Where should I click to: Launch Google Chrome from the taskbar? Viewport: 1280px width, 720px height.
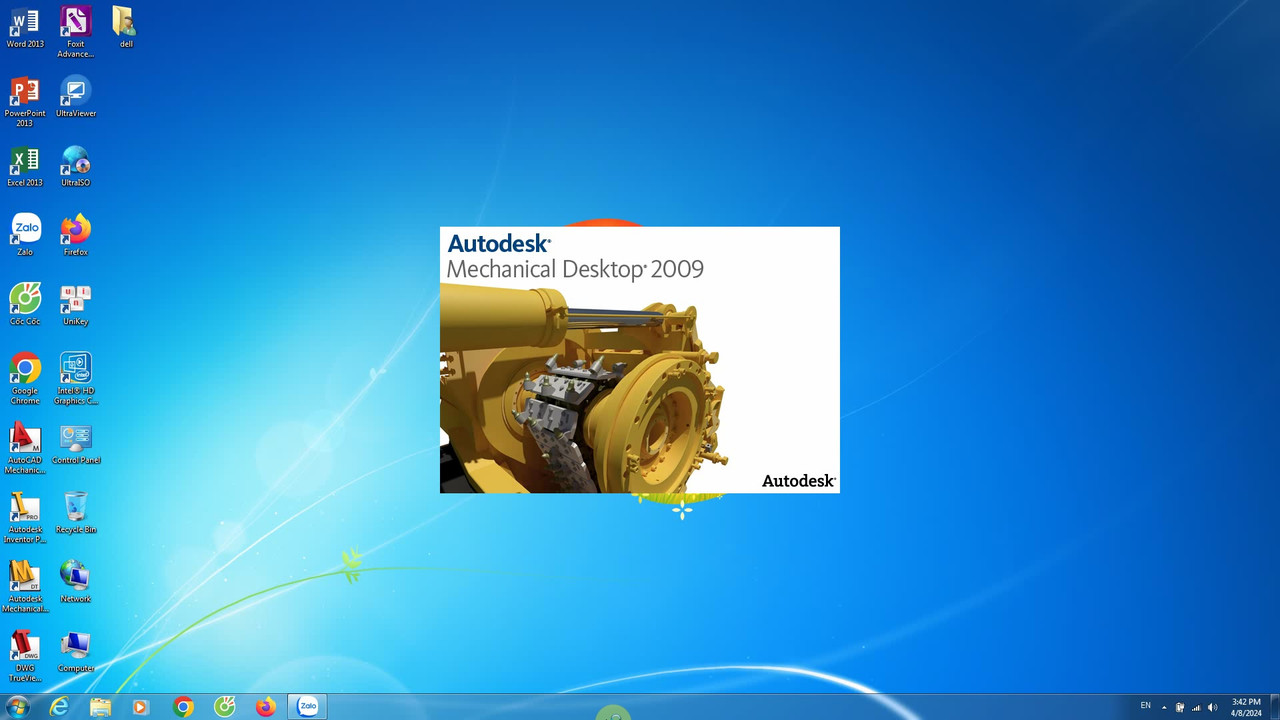pos(183,707)
